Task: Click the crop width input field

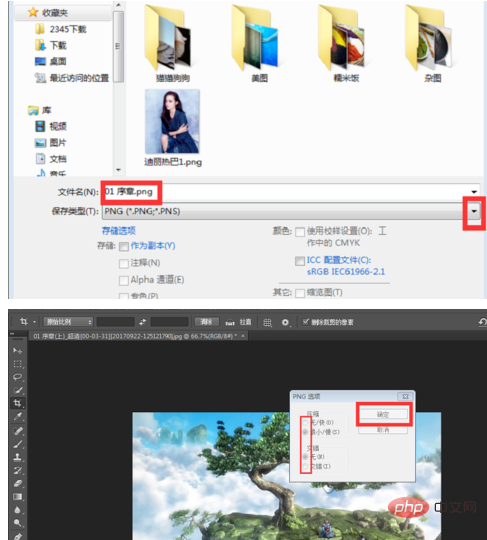Action: click(115, 322)
